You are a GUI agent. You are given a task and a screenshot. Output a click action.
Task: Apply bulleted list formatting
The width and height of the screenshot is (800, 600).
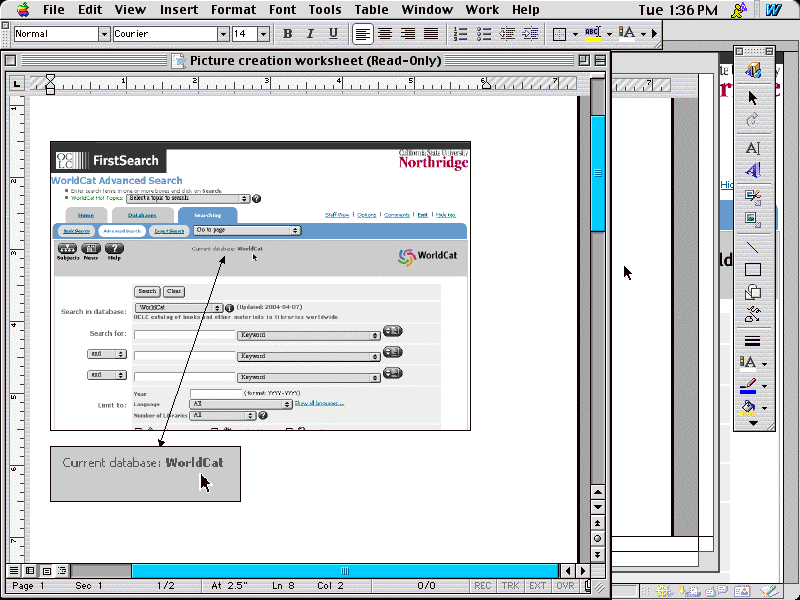coord(484,34)
